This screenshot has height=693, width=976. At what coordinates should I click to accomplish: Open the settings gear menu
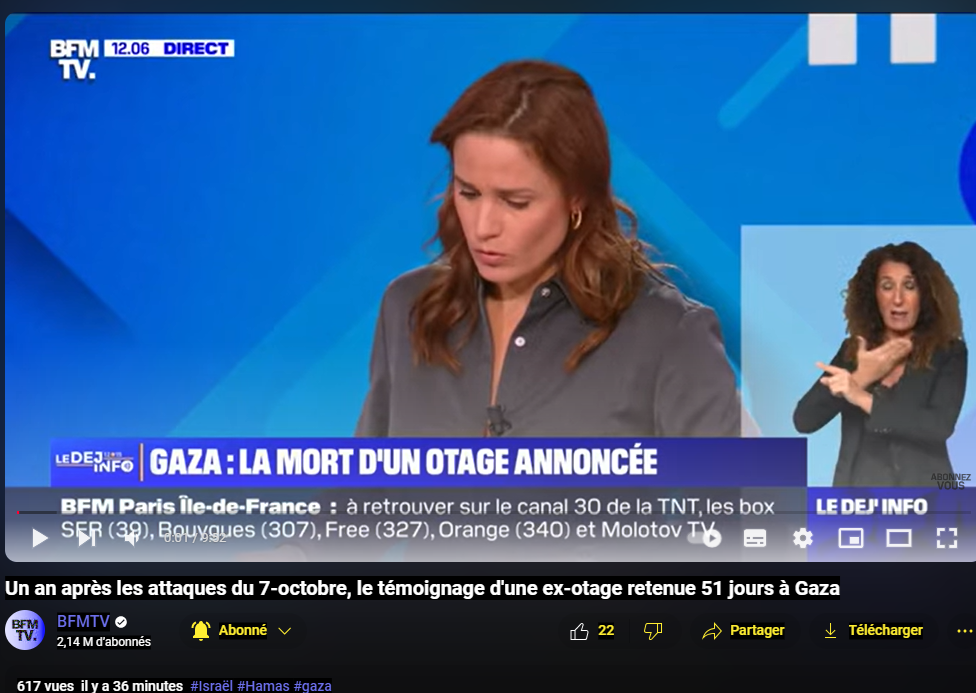802,538
